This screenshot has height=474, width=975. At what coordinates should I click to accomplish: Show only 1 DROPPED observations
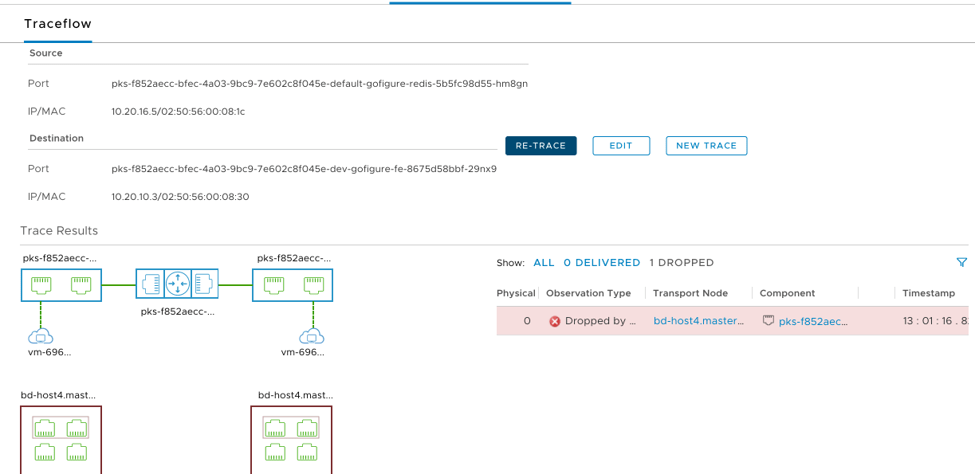point(681,263)
